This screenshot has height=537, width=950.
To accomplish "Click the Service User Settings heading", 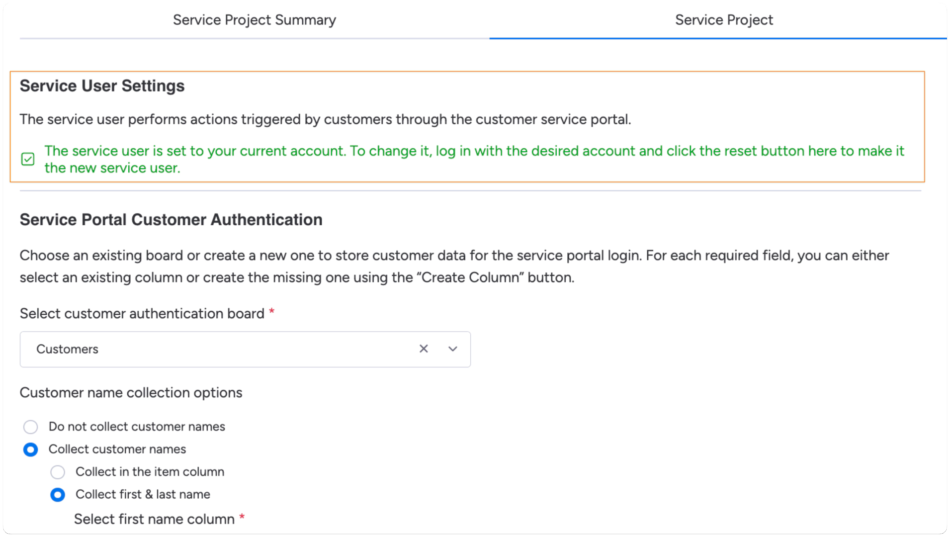I will (102, 87).
